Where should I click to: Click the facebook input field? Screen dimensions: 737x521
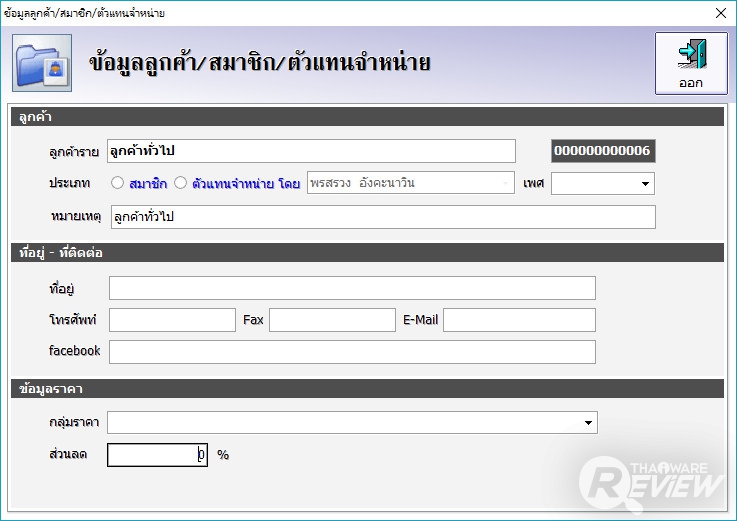tap(352, 352)
